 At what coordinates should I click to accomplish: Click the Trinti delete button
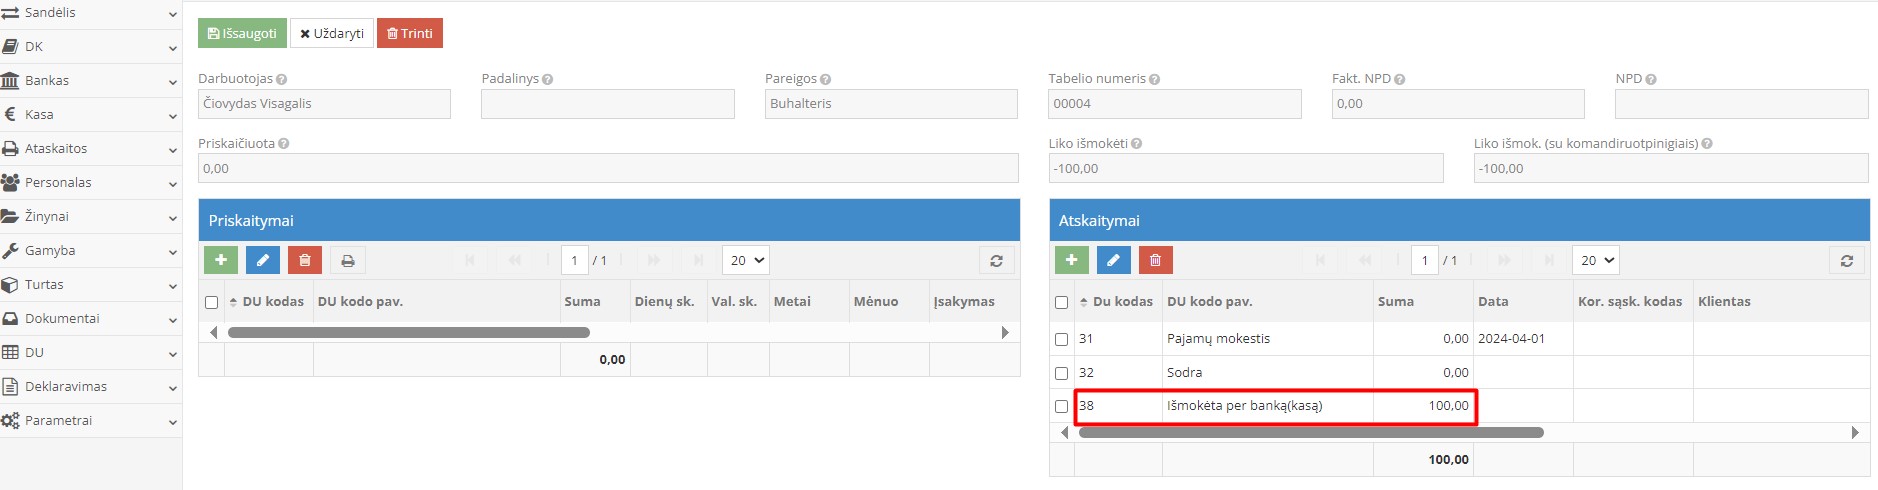(x=410, y=33)
